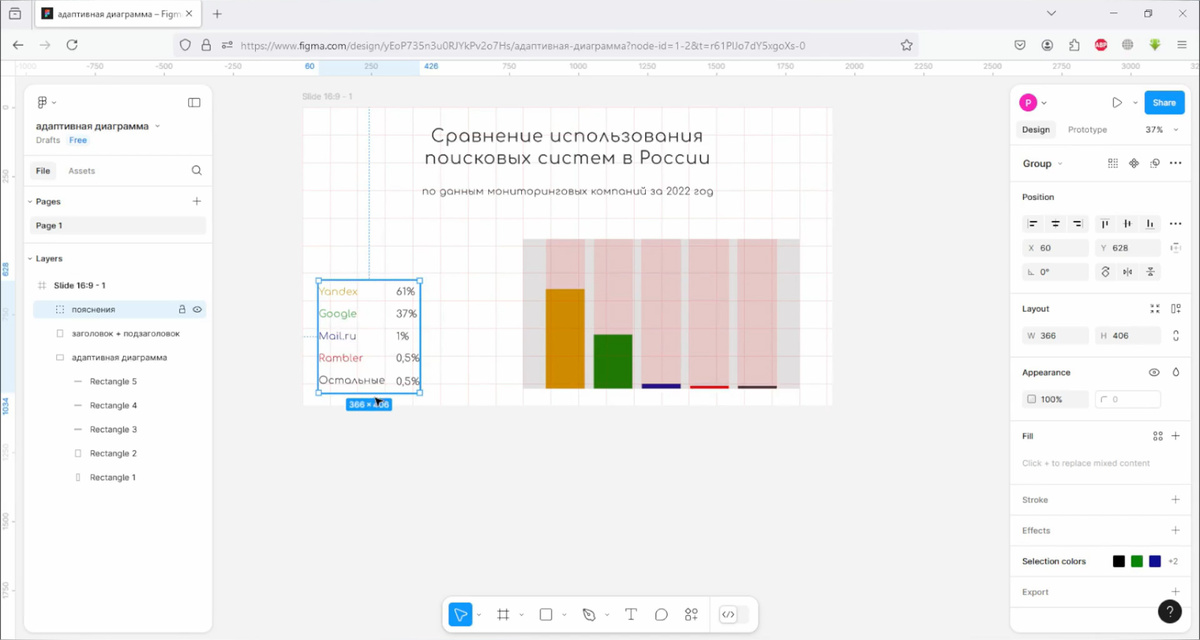Screen dimensions: 1200x640
Task: Select the Comment tool
Action: point(661,615)
